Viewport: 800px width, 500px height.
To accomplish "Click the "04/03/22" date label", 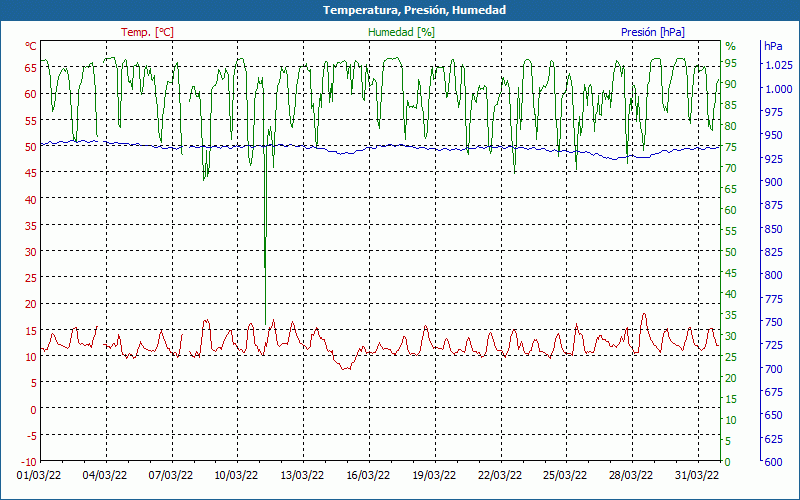I will pyautogui.click(x=105, y=475).
